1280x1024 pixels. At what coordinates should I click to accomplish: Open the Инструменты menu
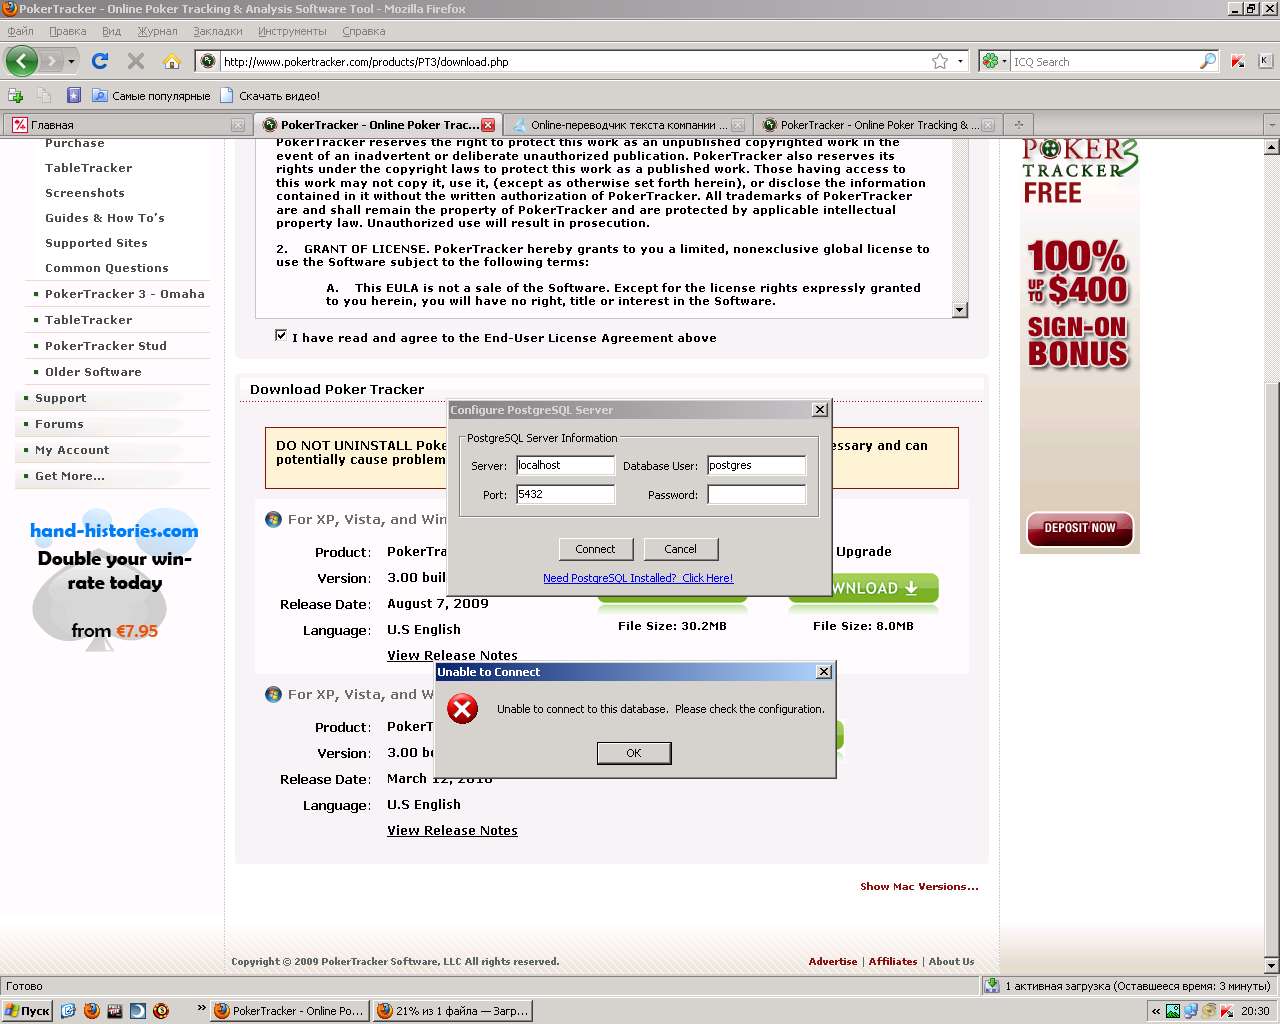coord(292,31)
